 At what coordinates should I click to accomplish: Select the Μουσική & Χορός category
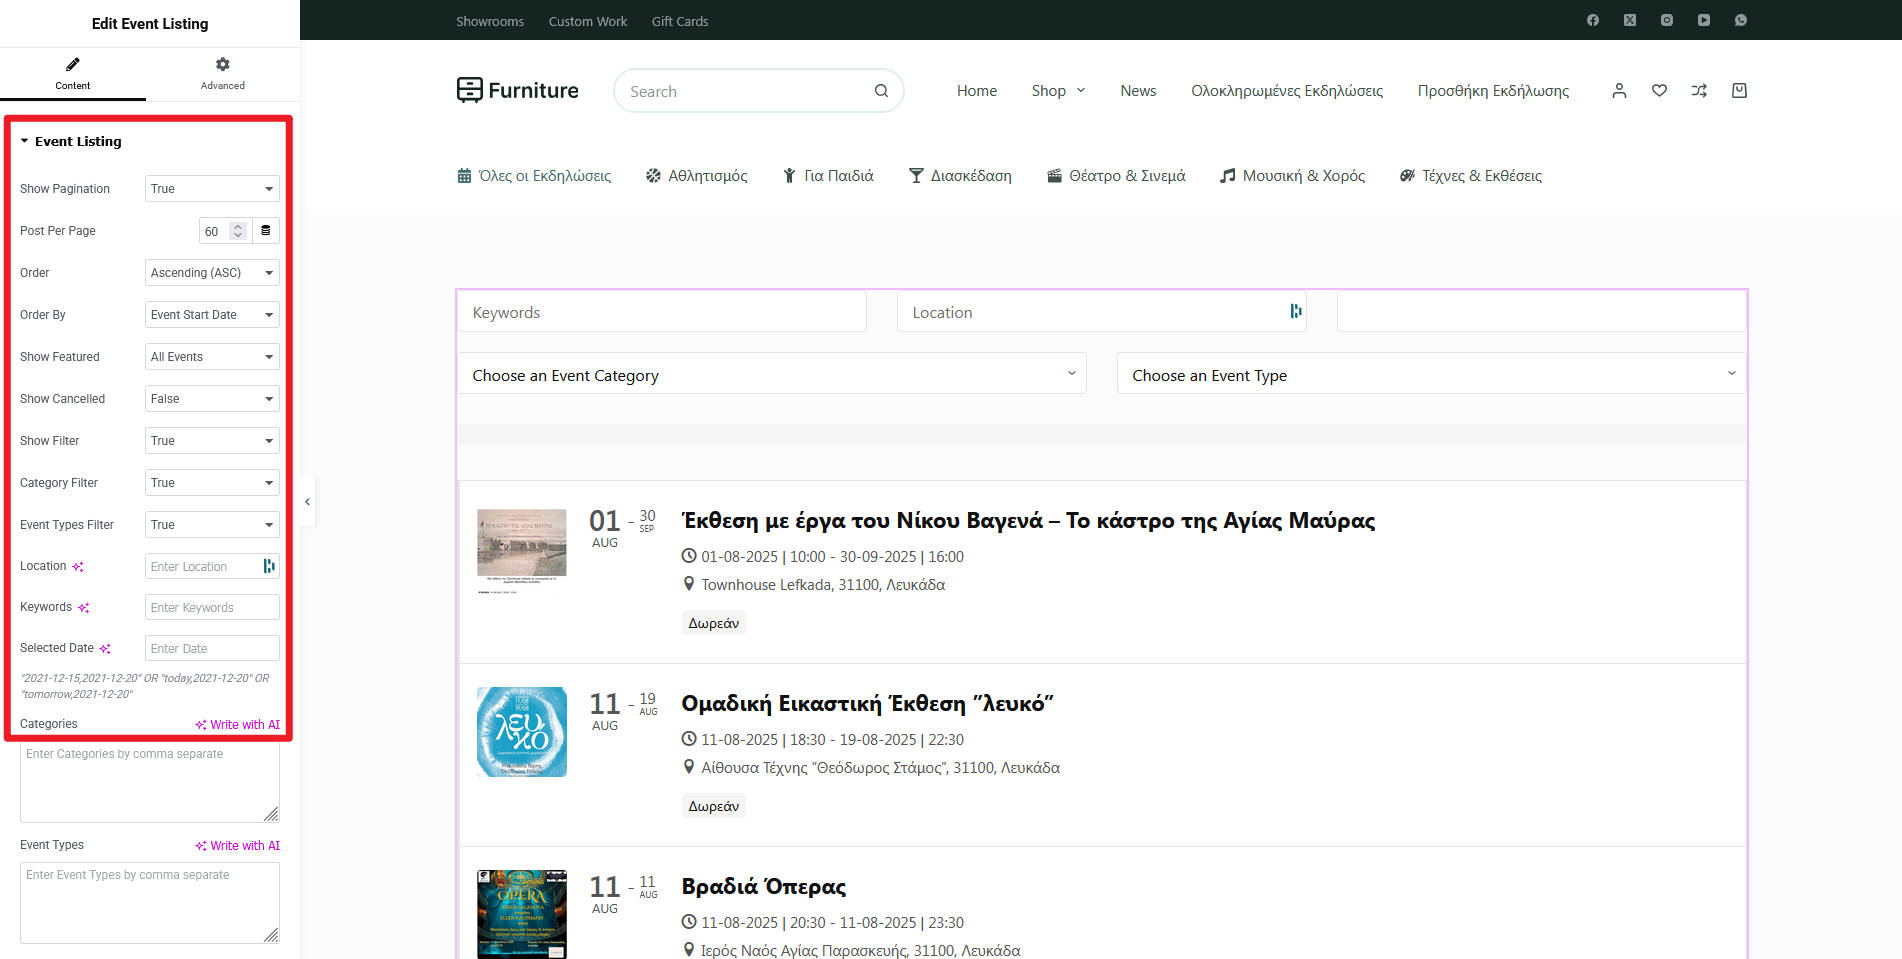[x=1292, y=176]
